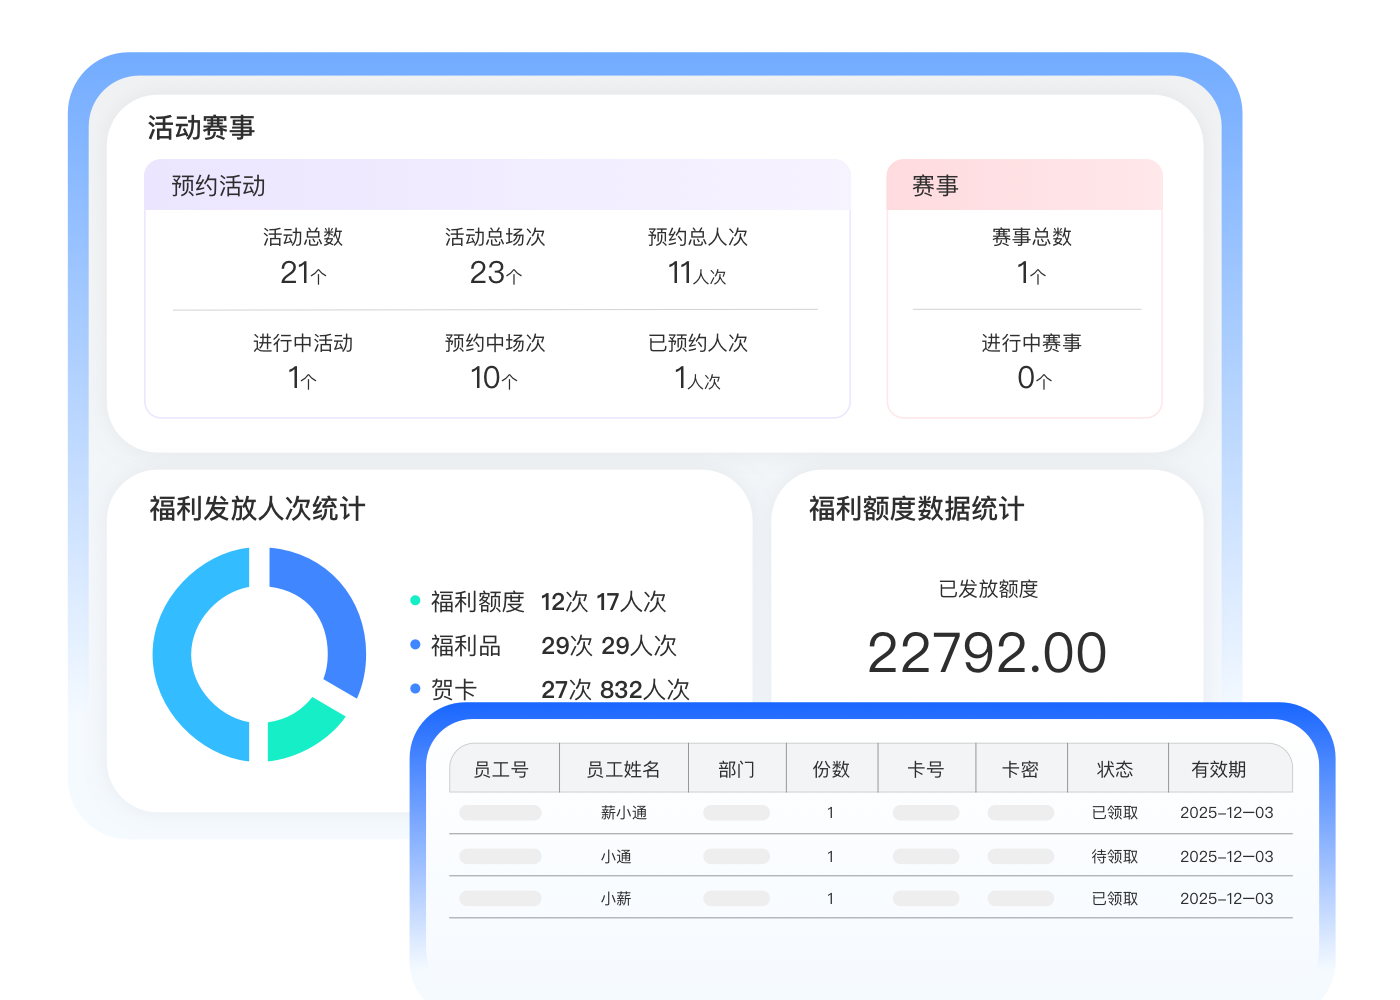Open the 预约活动 section header
Viewport: 1400px width, 1000px height.
pos(218,186)
